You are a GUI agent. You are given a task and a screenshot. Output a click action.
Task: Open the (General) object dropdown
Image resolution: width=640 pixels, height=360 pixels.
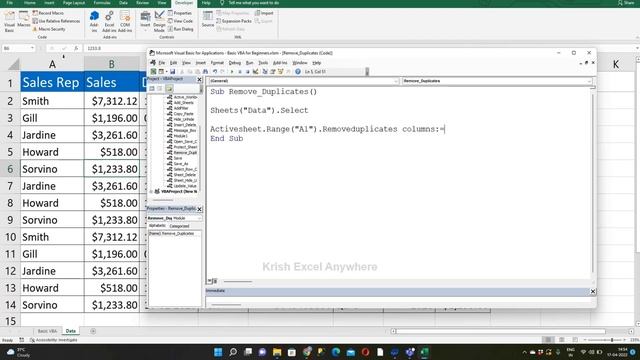point(396,81)
